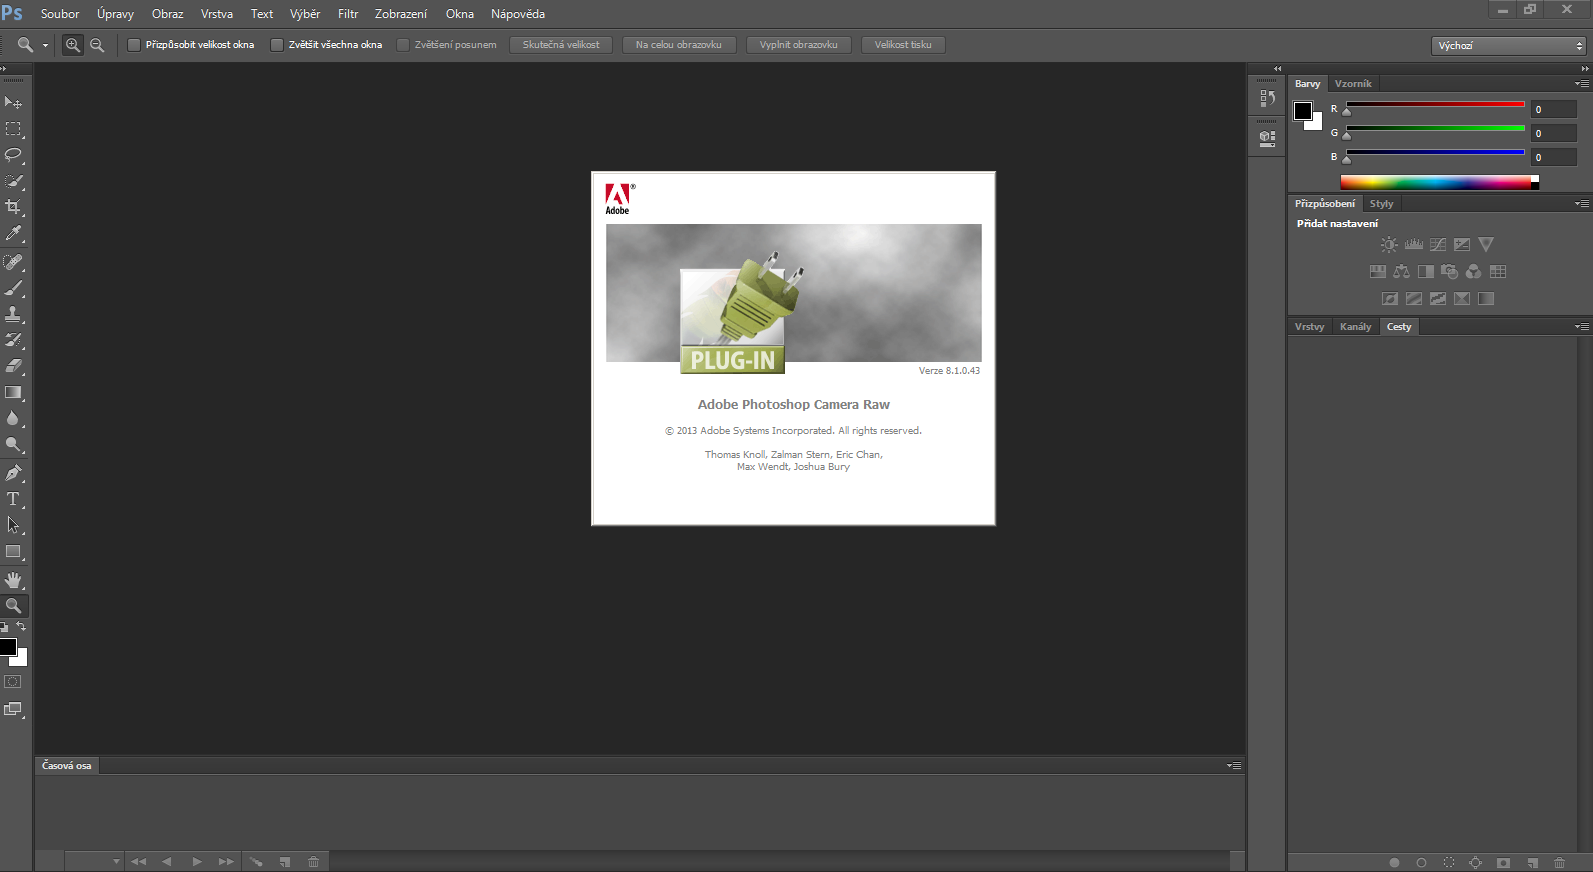The image size is (1593, 872).
Task: Change the screen mode
Action: point(13,710)
